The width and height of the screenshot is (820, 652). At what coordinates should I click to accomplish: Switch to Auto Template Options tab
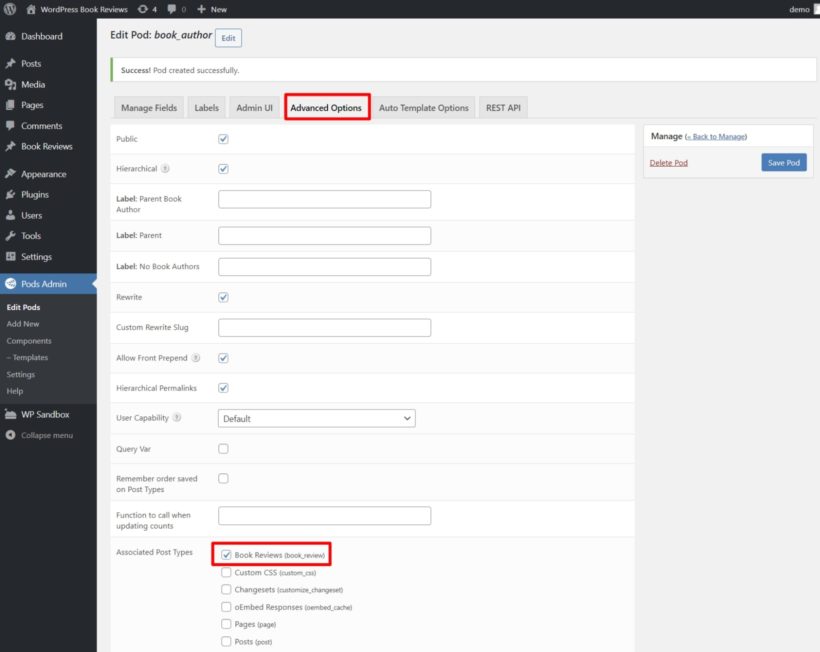424,108
